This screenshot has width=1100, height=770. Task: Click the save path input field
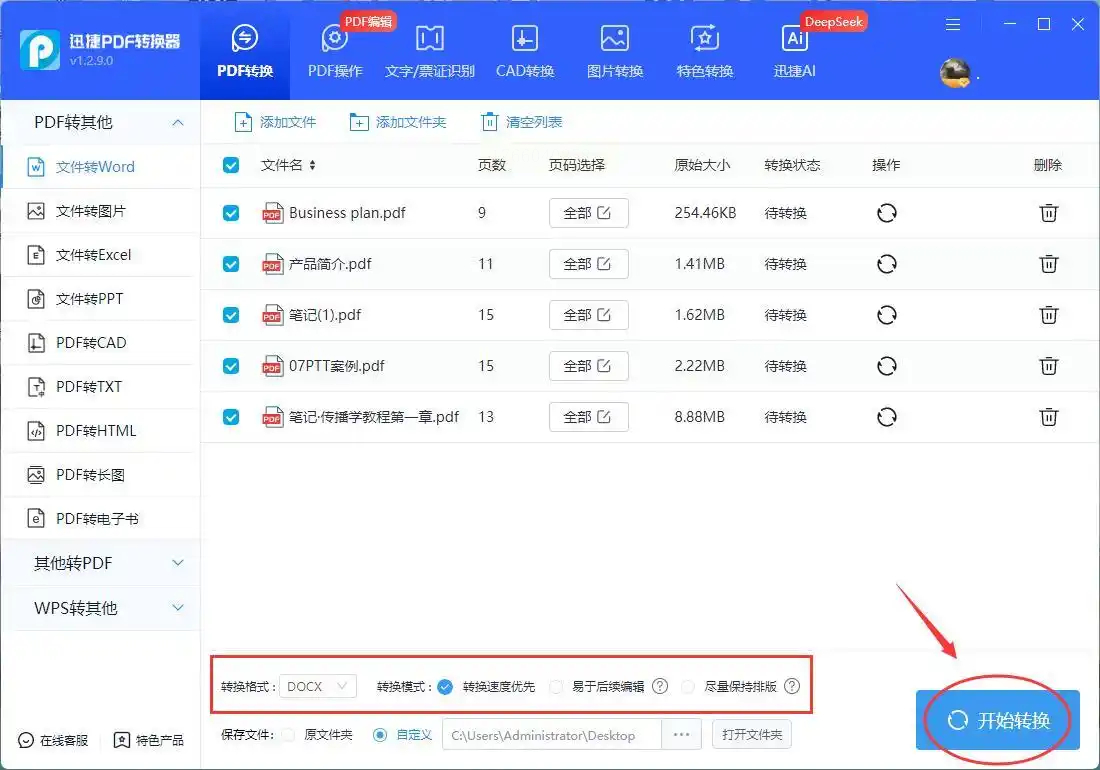[x=551, y=735]
